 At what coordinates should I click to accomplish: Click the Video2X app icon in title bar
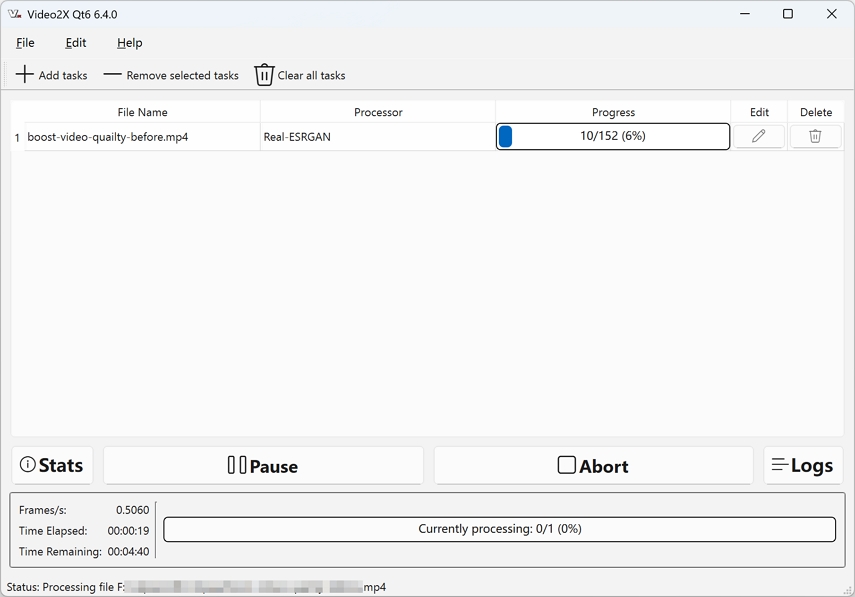tap(15, 14)
